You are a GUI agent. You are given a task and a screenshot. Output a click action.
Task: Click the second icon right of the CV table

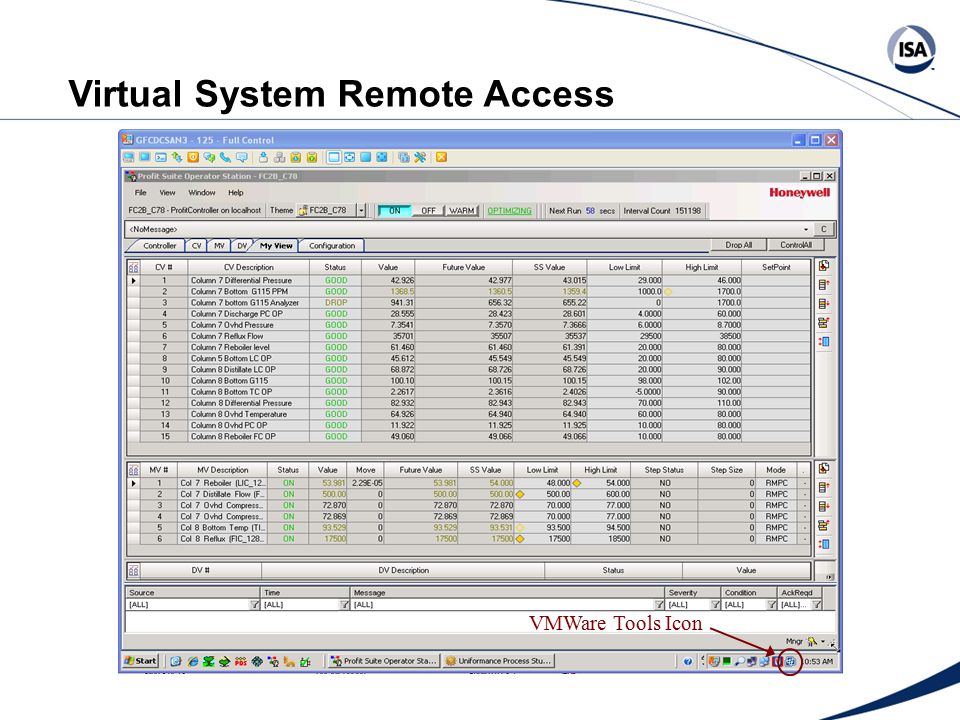coord(824,285)
